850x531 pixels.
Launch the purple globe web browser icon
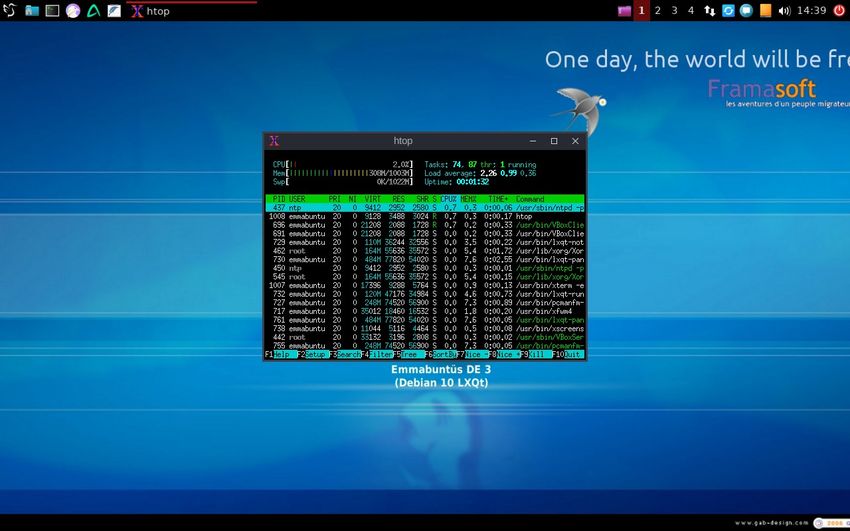[73, 10]
